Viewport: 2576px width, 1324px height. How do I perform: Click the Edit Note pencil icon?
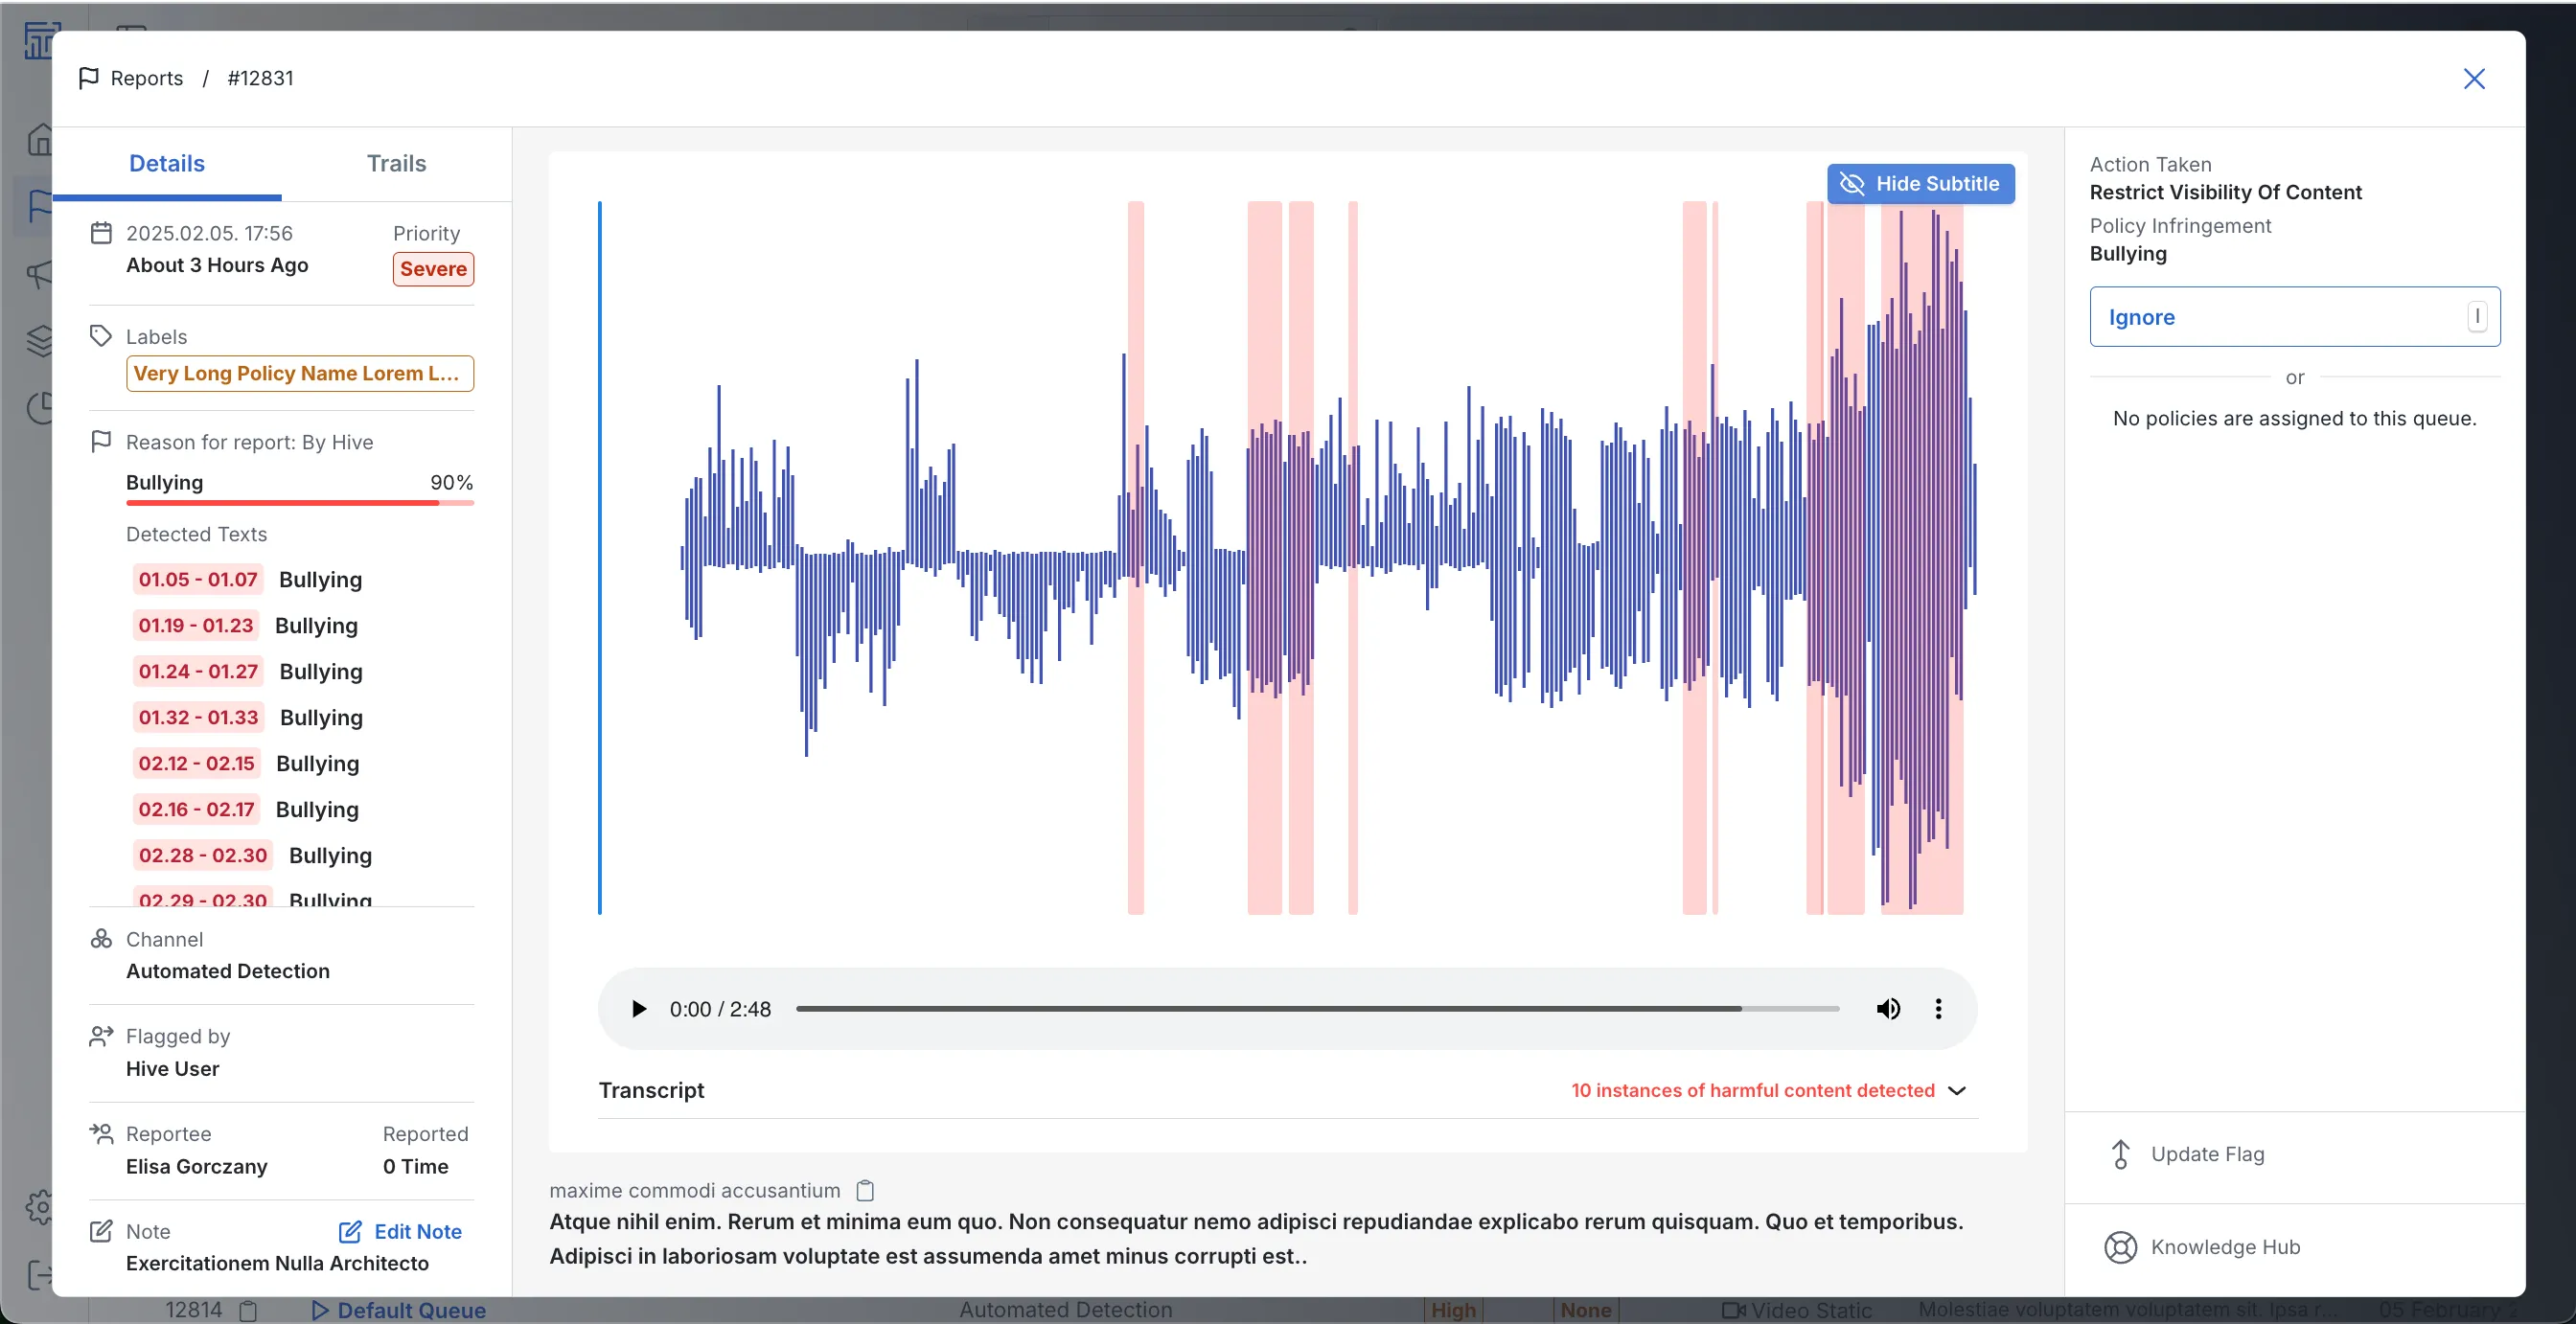click(350, 1231)
